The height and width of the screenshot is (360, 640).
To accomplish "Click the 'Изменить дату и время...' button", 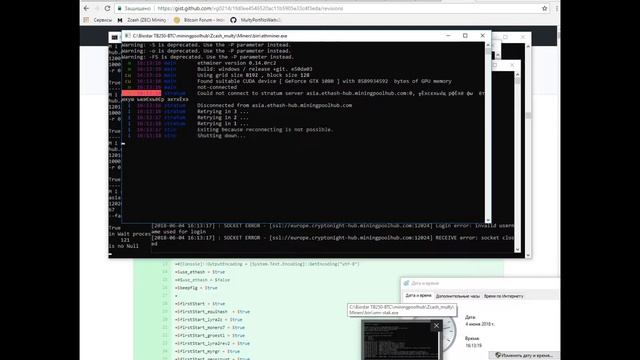I will click(x=524, y=355).
